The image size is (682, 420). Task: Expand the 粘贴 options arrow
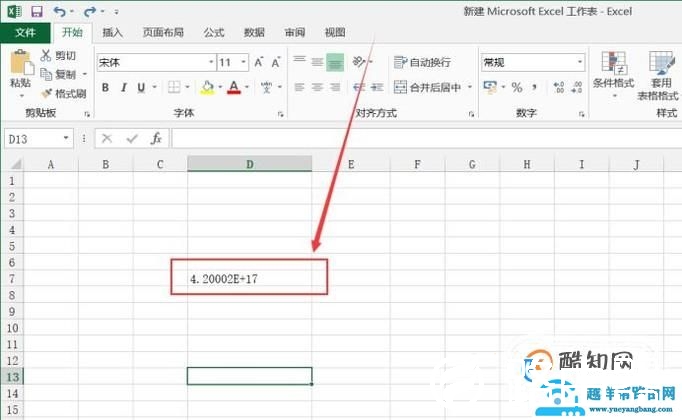(21, 96)
